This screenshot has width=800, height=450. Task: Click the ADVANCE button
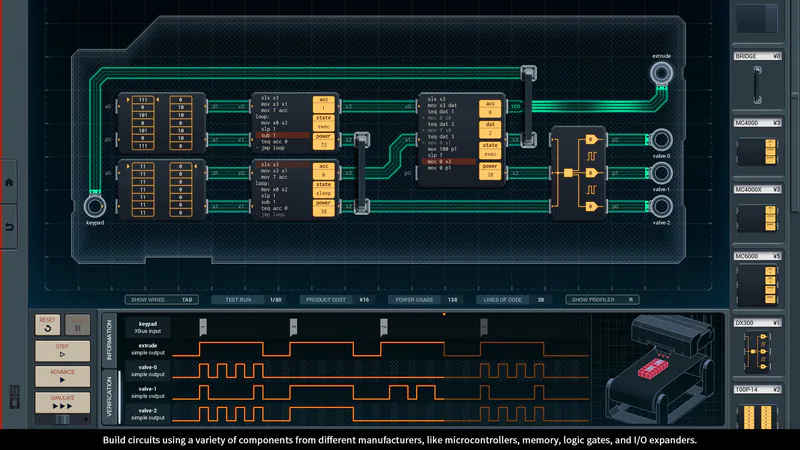pos(62,376)
